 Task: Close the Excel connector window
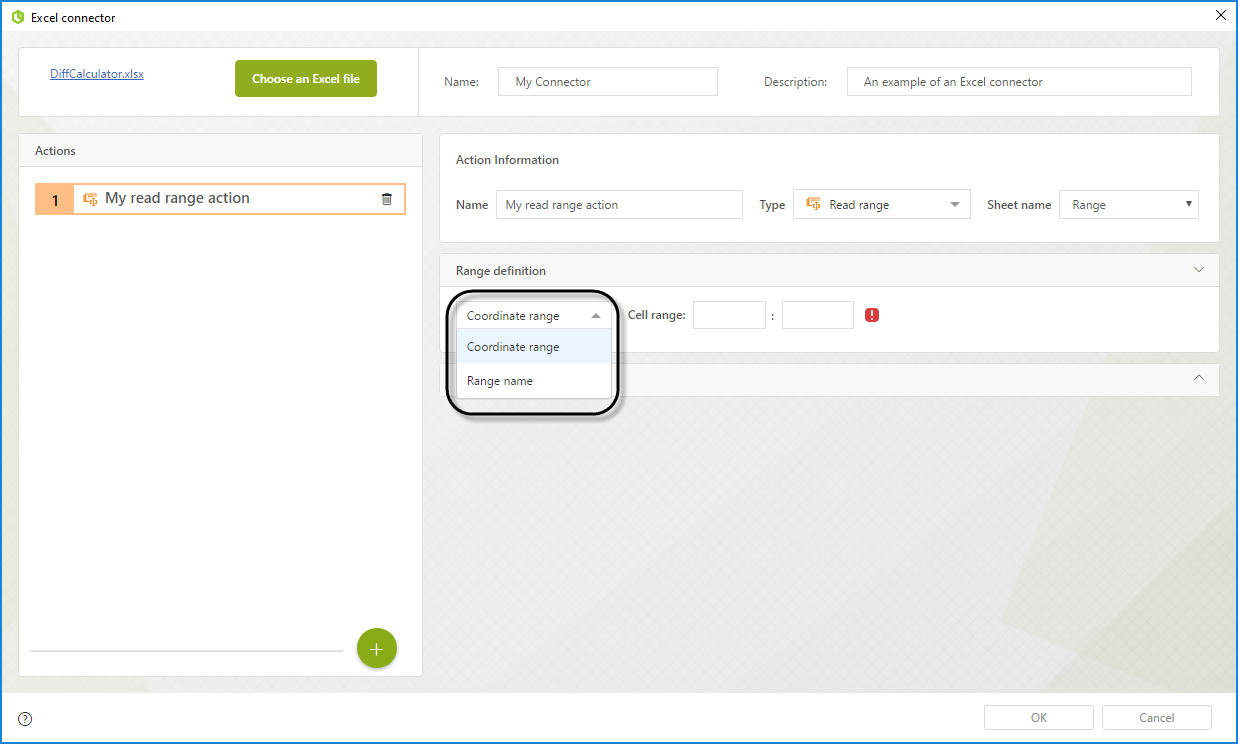point(1220,15)
